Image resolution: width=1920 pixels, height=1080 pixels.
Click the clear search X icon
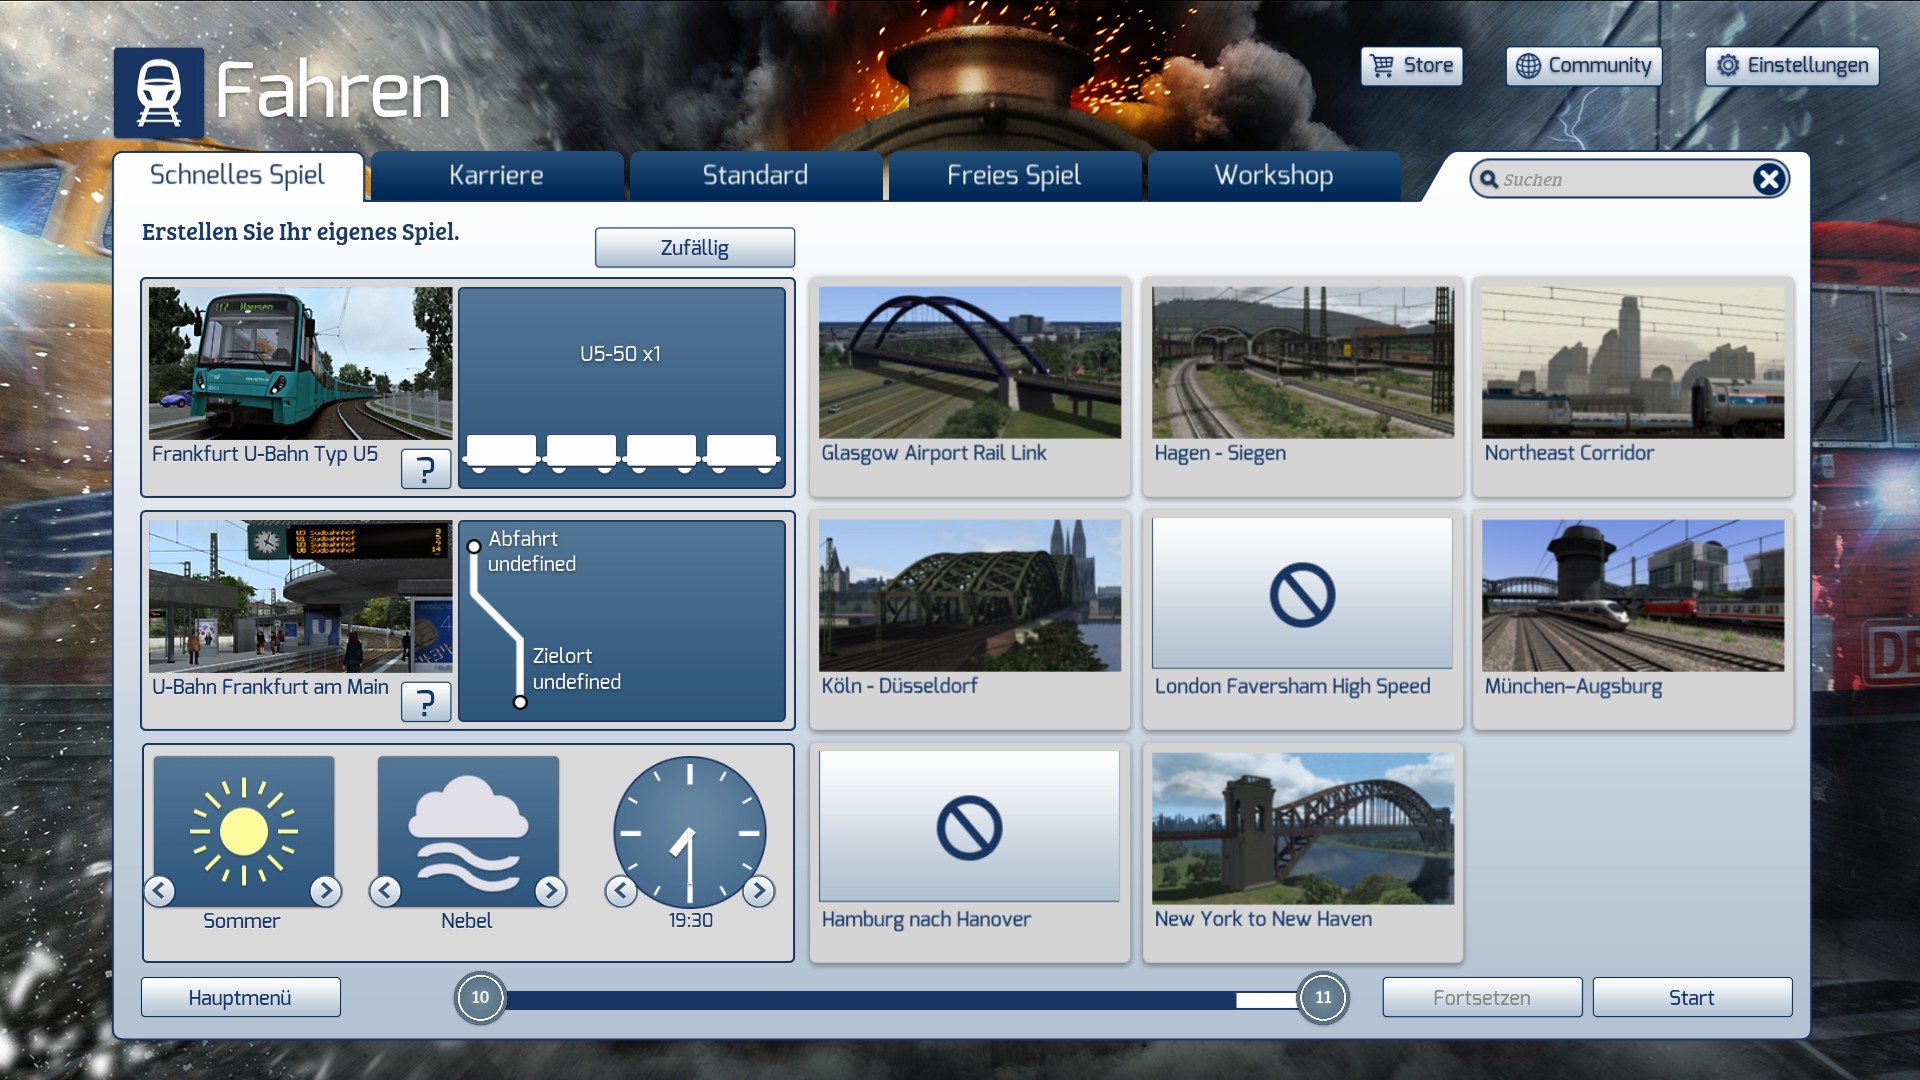[1768, 179]
